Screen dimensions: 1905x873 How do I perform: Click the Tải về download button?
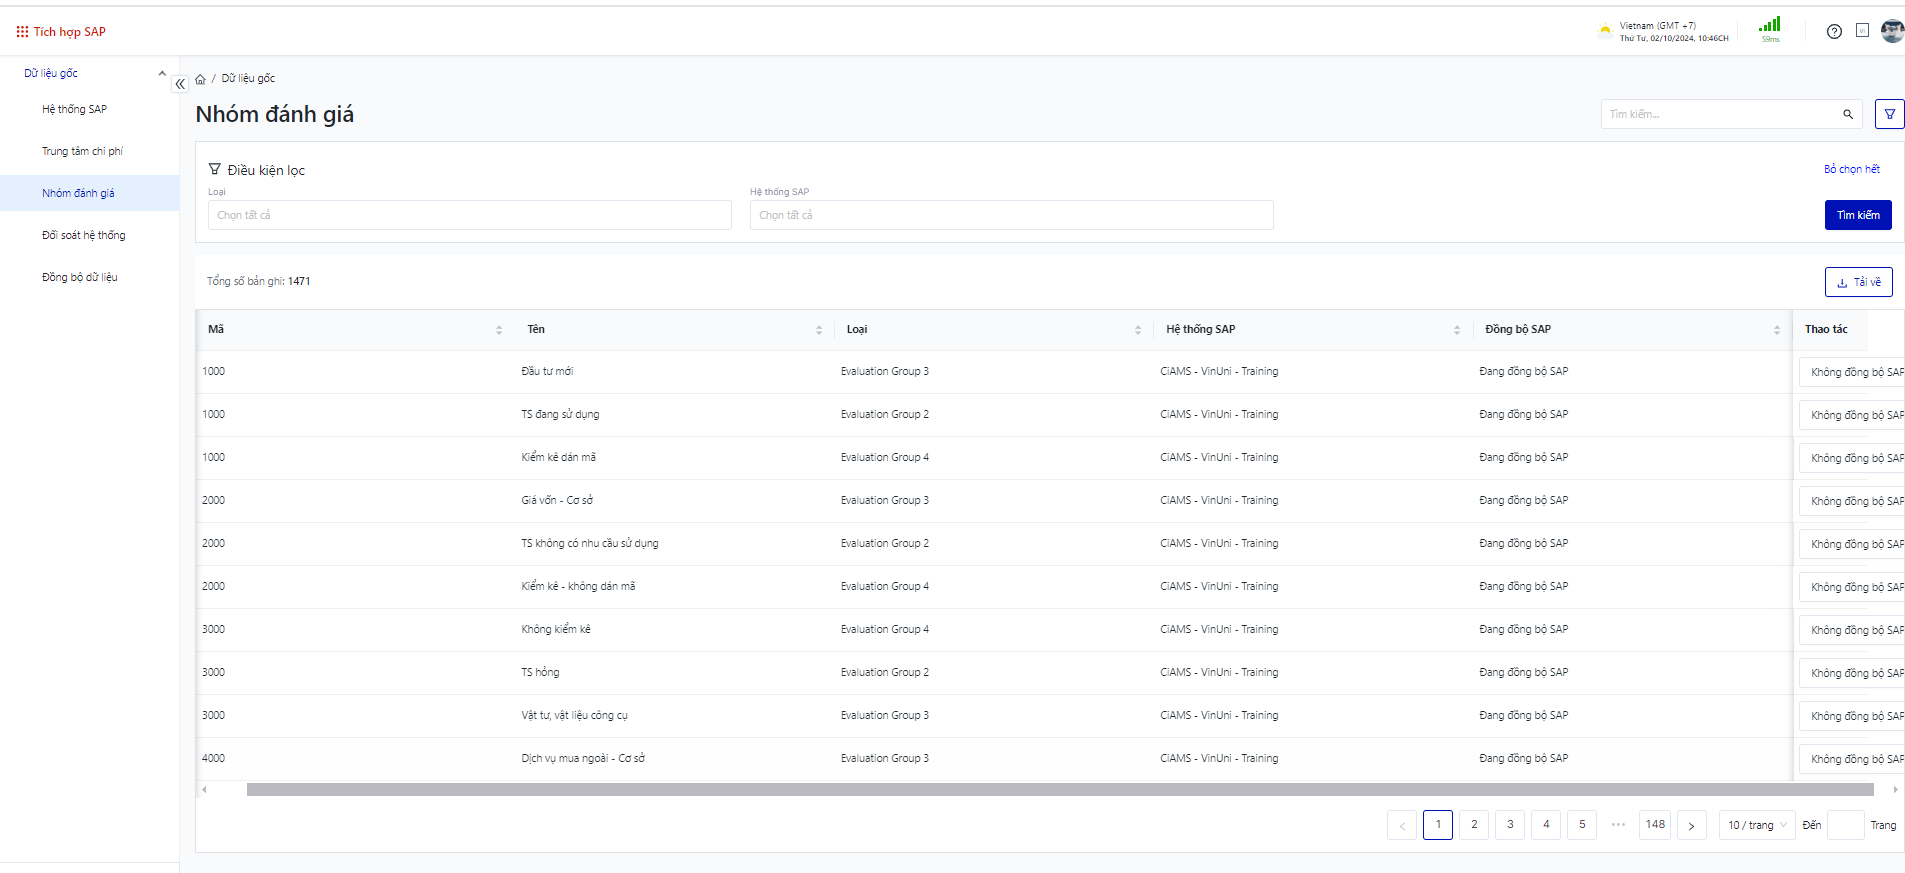click(1858, 282)
